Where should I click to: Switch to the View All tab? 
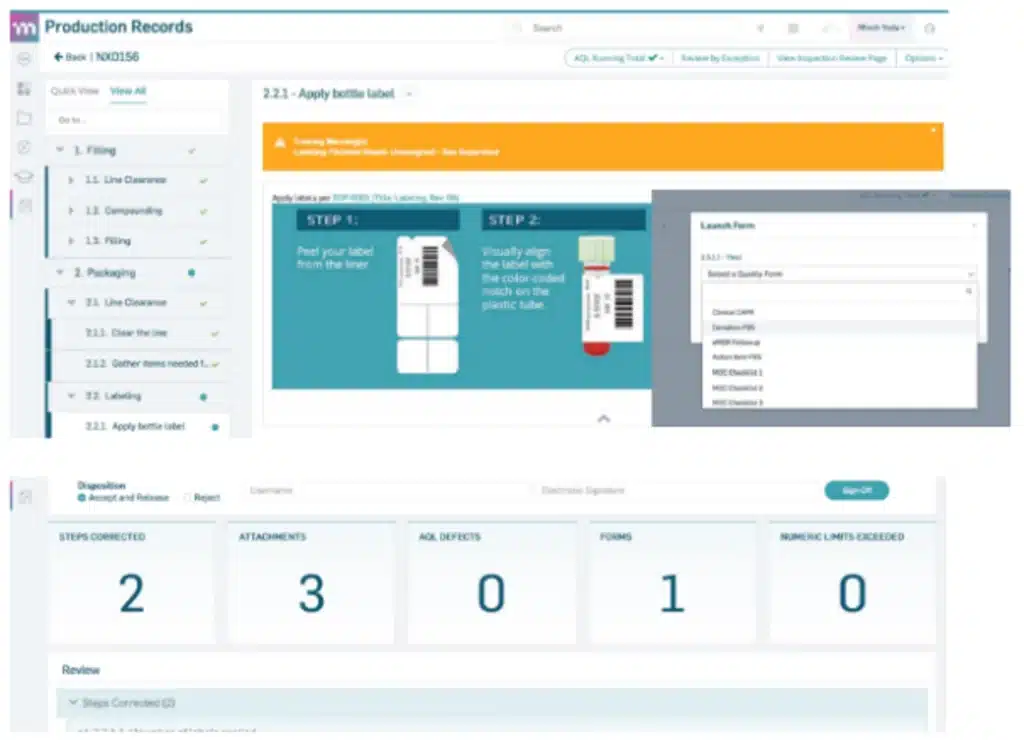(x=128, y=91)
